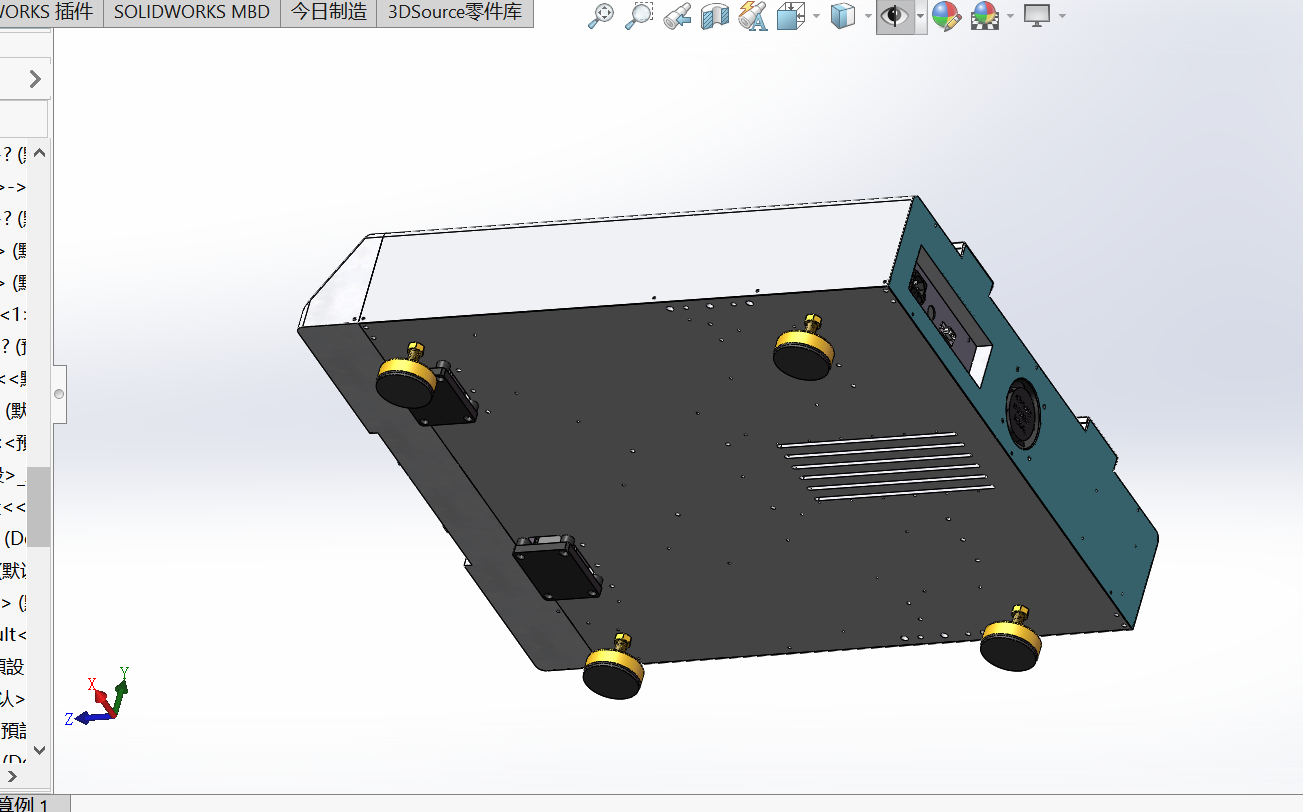1303x812 pixels.
Task: Open the Apply Scene dropdown arrow
Action: 1011,17
